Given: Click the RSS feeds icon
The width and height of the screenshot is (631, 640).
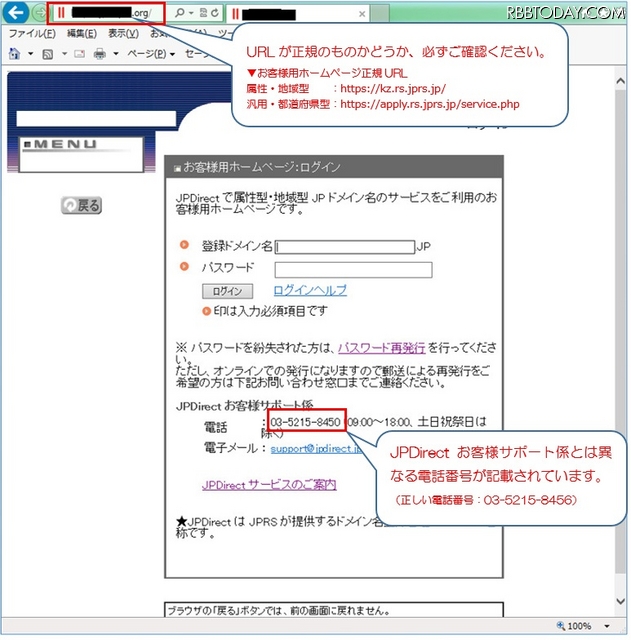Looking at the screenshot, I should click(x=48, y=54).
